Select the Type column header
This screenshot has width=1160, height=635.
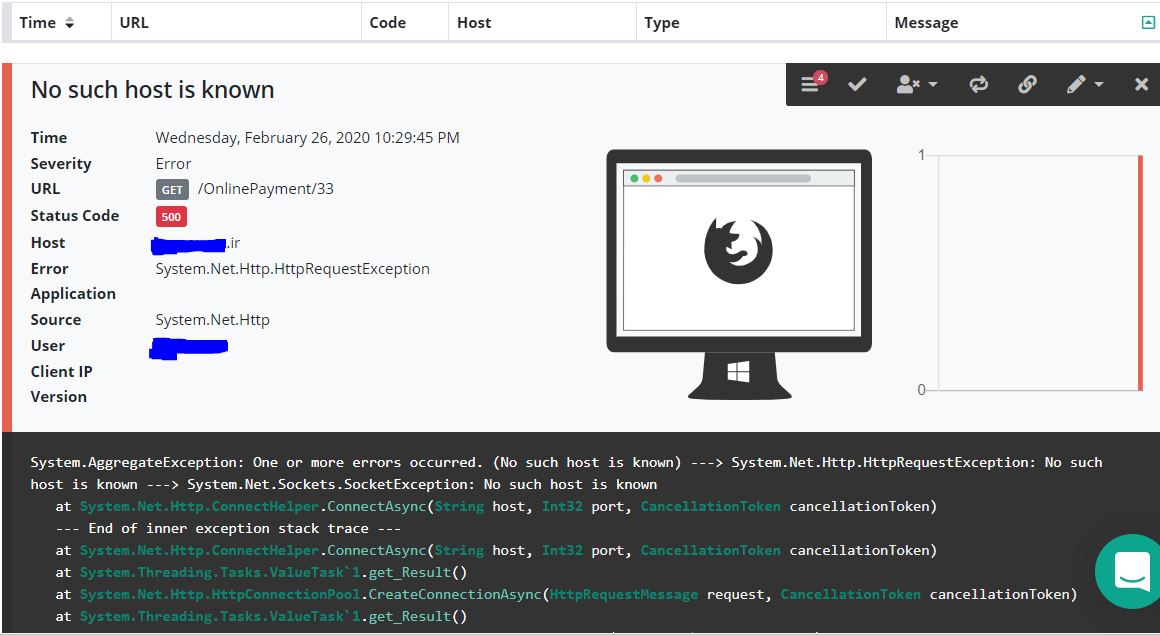[x=662, y=22]
